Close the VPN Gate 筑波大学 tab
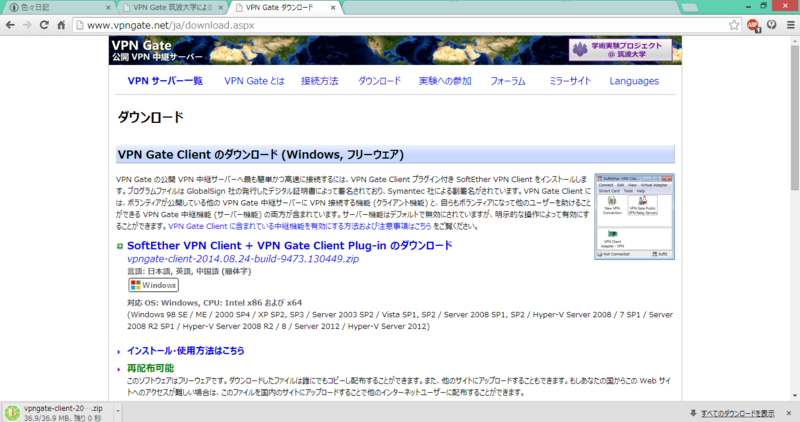The image size is (800, 422). (x=221, y=8)
